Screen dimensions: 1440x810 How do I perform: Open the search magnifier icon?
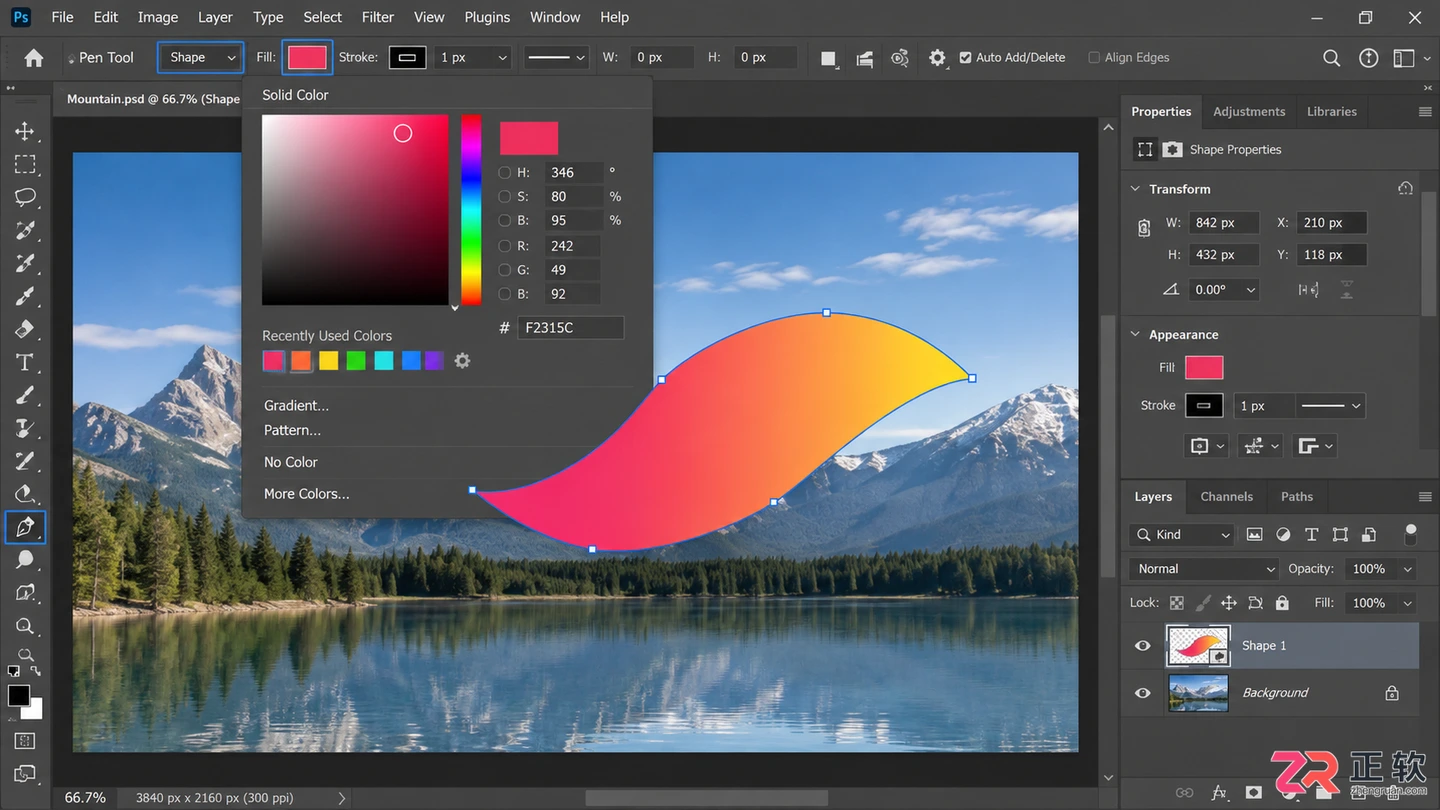coord(1331,58)
